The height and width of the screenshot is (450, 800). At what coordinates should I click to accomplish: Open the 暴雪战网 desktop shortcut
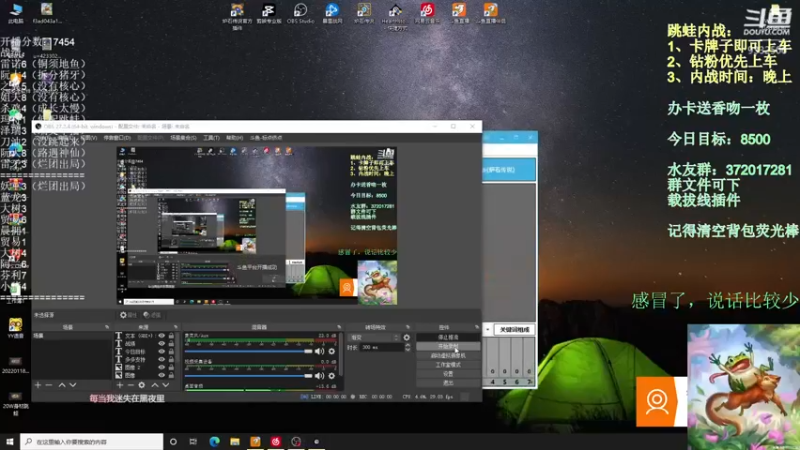coord(332,13)
